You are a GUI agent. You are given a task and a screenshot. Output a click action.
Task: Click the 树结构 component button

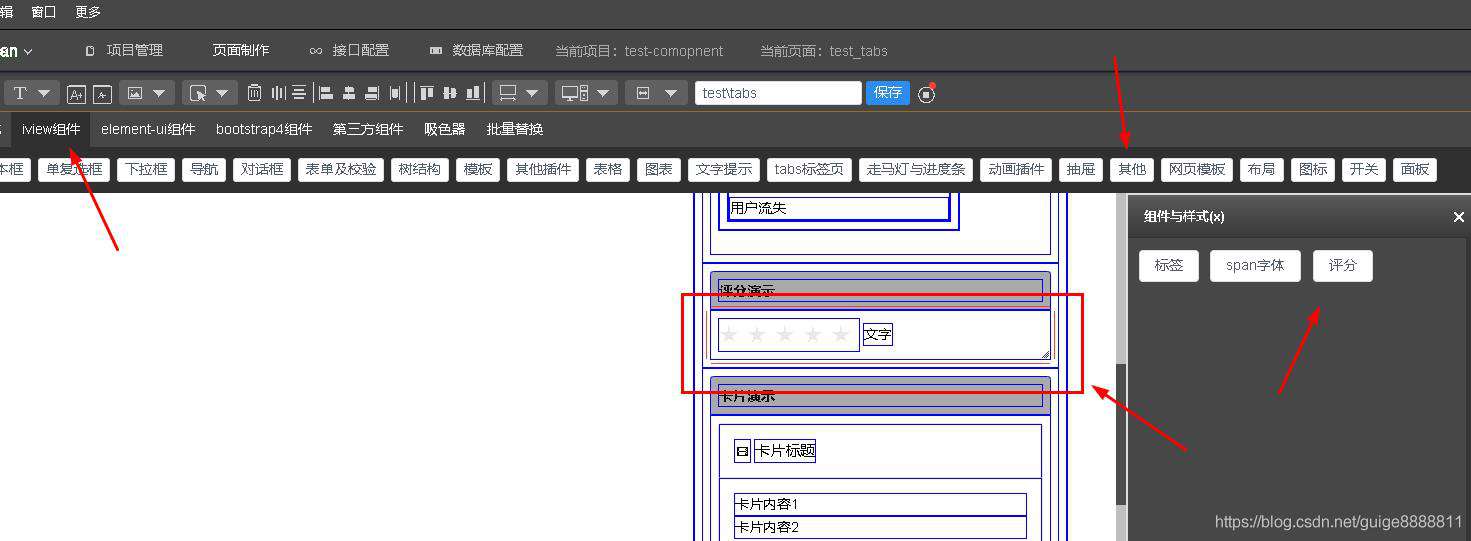tap(420, 169)
